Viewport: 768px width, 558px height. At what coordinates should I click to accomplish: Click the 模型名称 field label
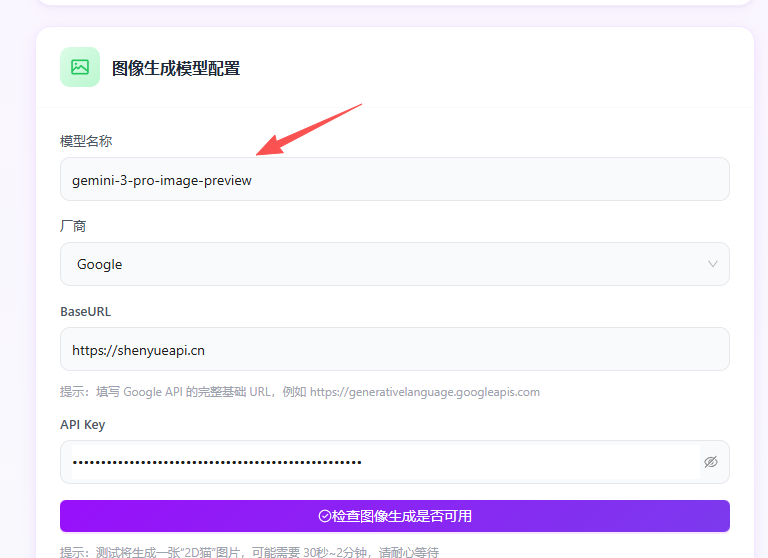click(86, 141)
